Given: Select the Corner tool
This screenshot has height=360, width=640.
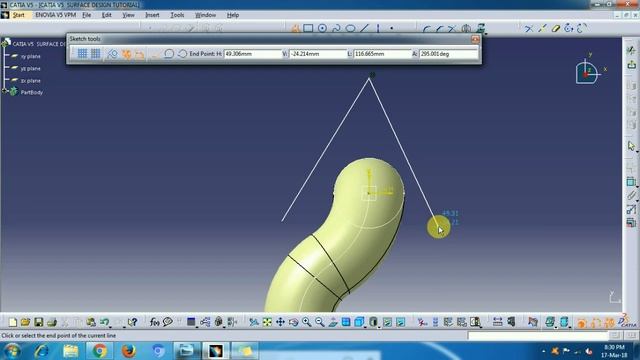Looking at the screenshot, I should point(426,29).
